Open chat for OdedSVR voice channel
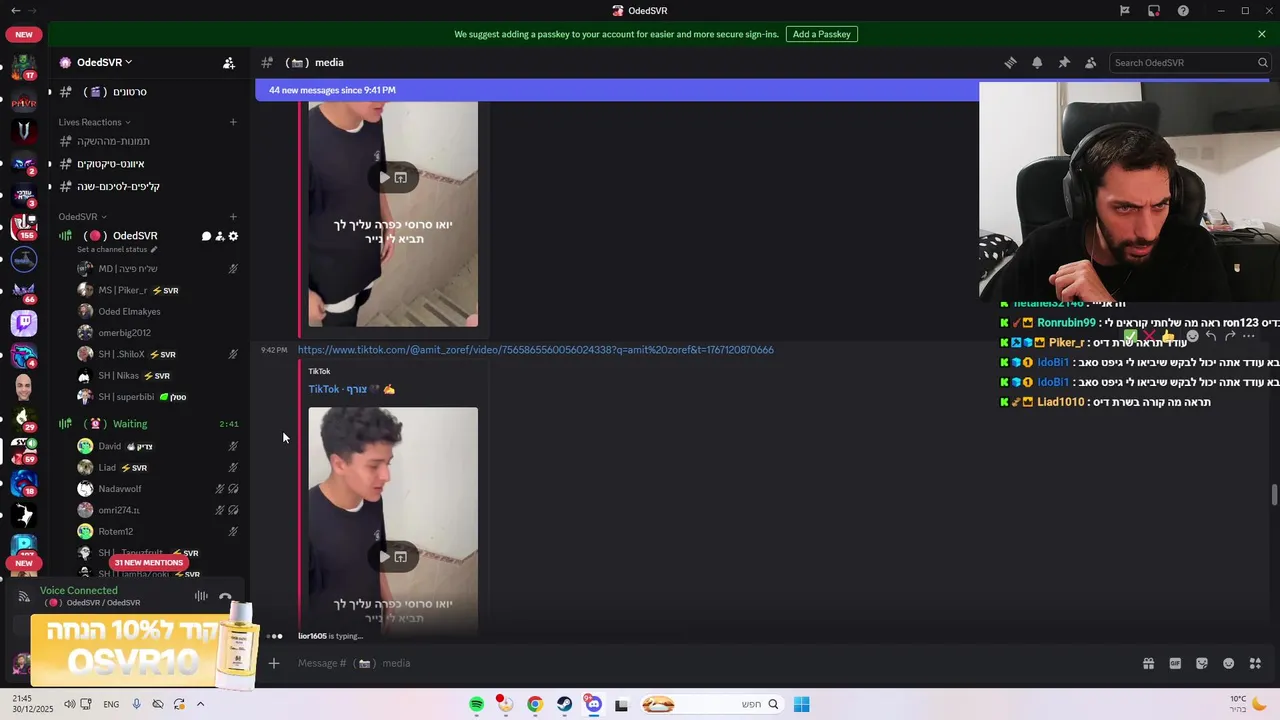Viewport: 1280px width, 720px height. tap(207, 236)
